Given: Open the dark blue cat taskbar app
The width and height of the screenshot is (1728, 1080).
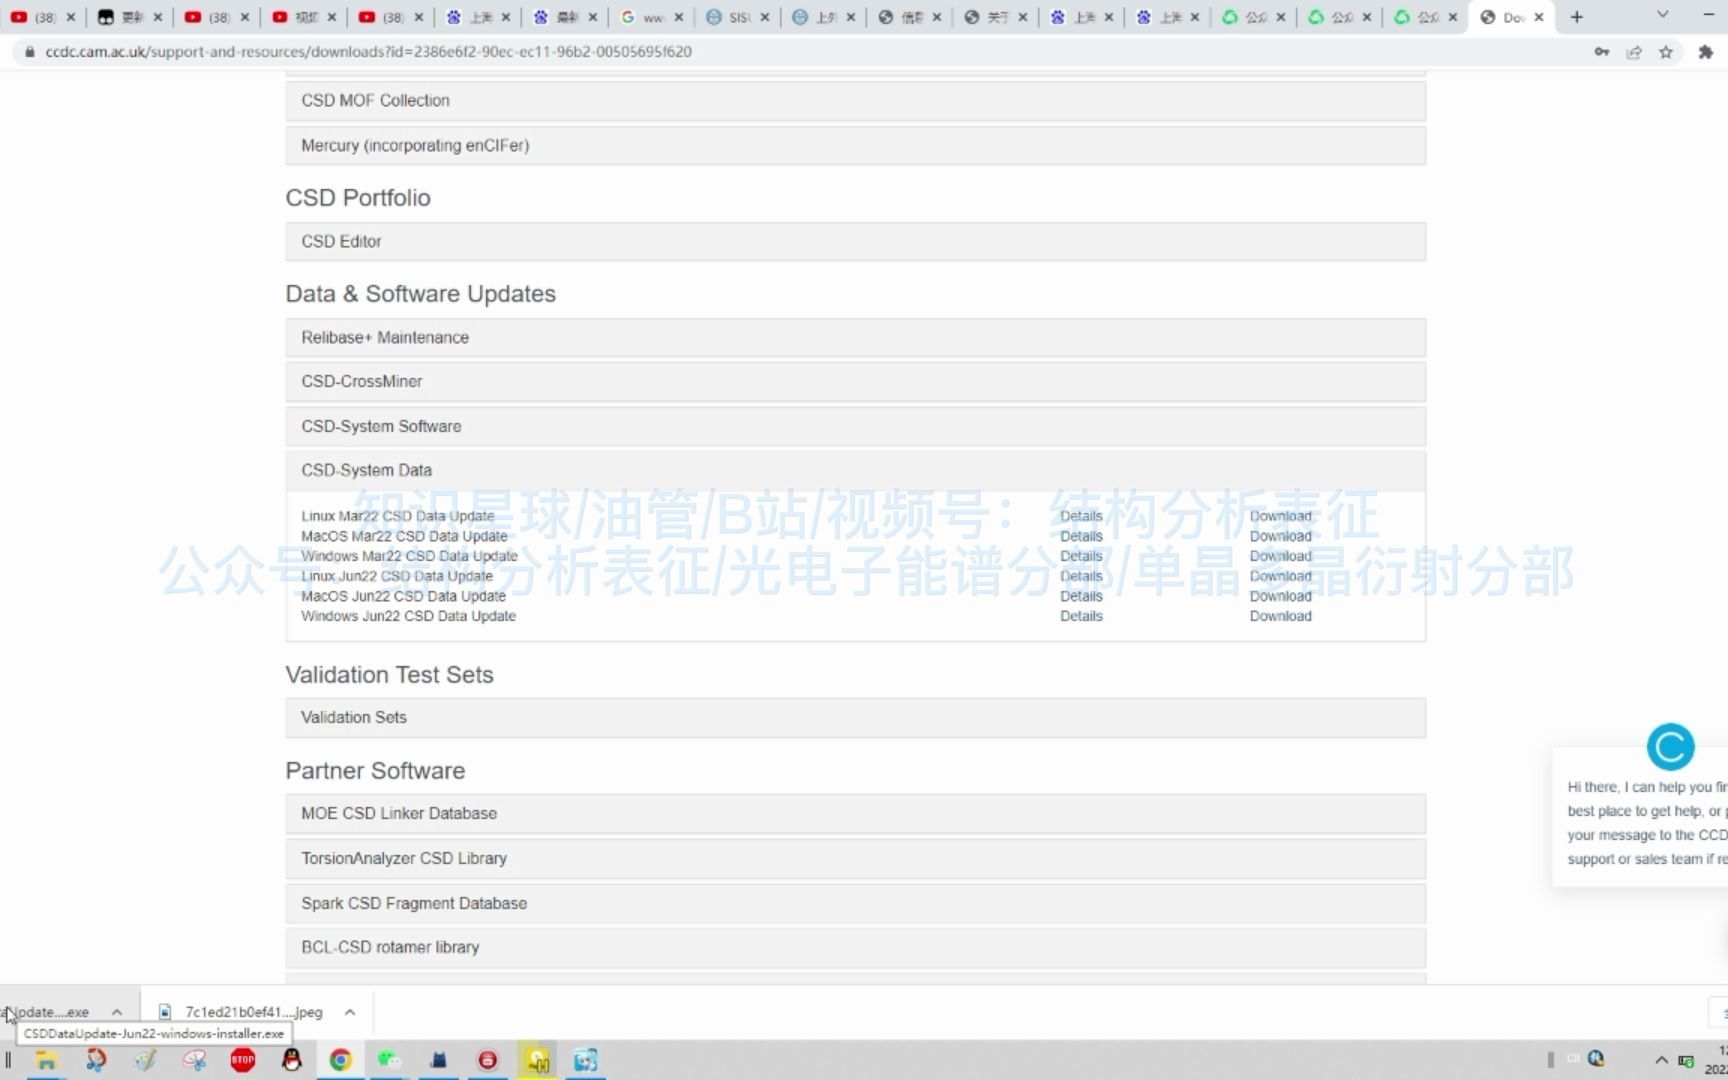Looking at the screenshot, I should (438, 1060).
